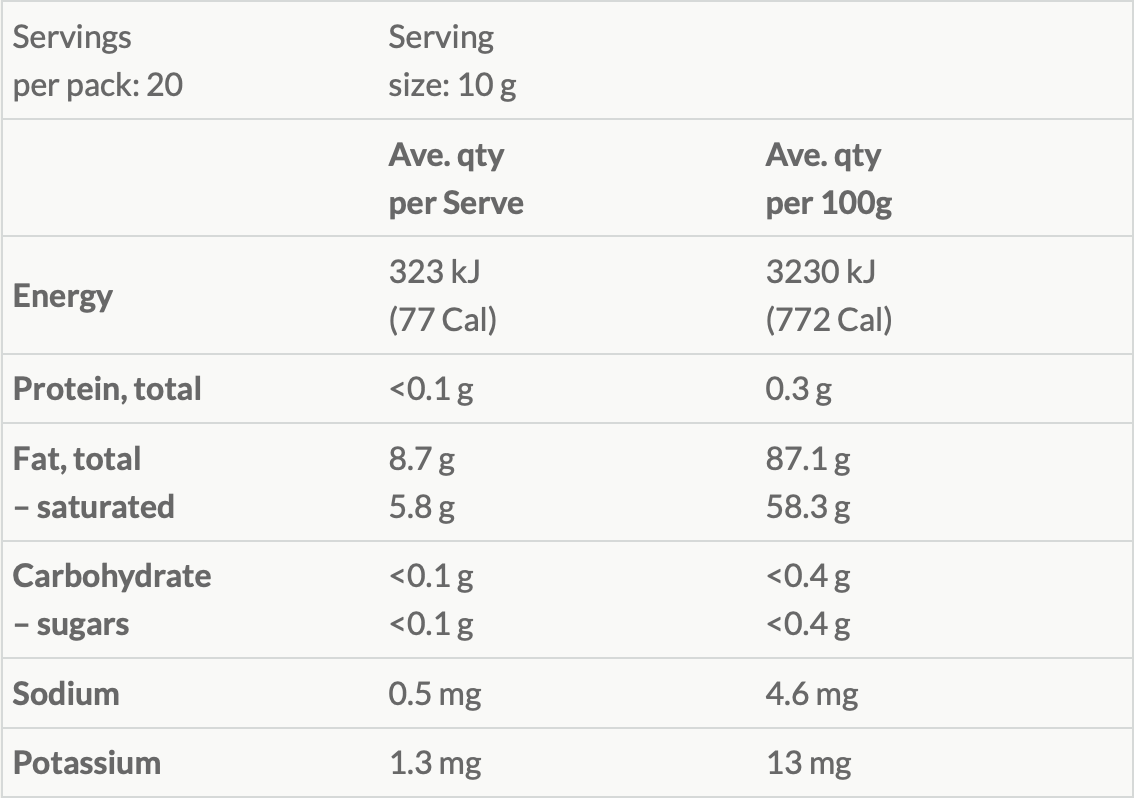Click the Protein, total label

[107, 389]
